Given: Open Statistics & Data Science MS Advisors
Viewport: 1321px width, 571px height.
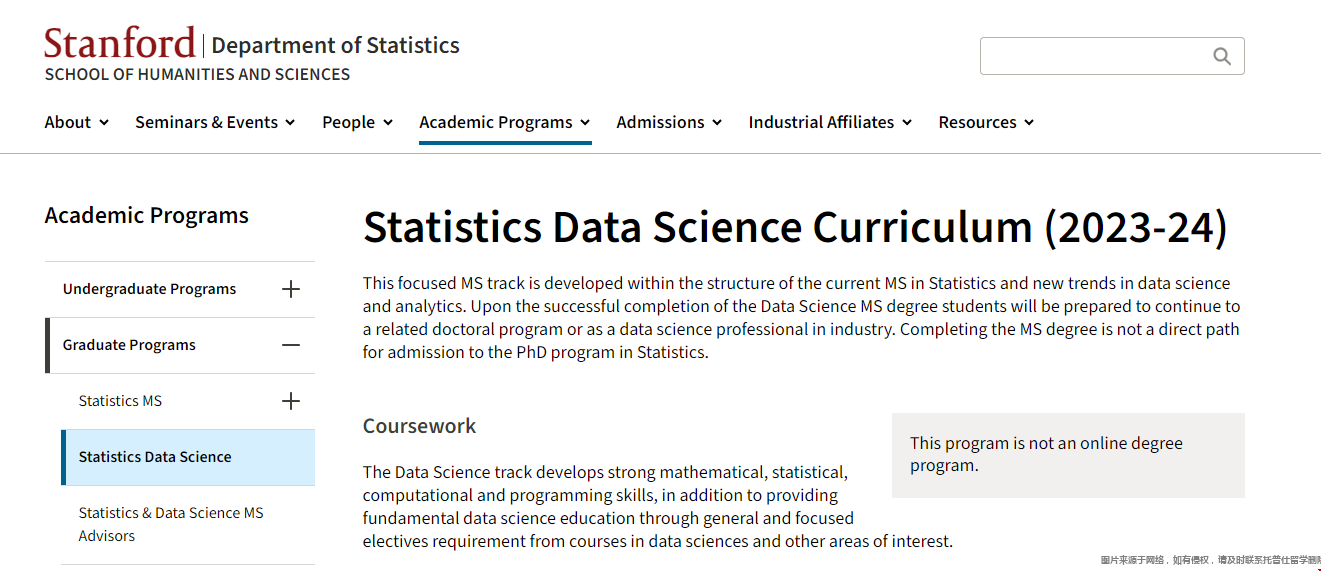Looking at the screenshot, I should (171, 524).
